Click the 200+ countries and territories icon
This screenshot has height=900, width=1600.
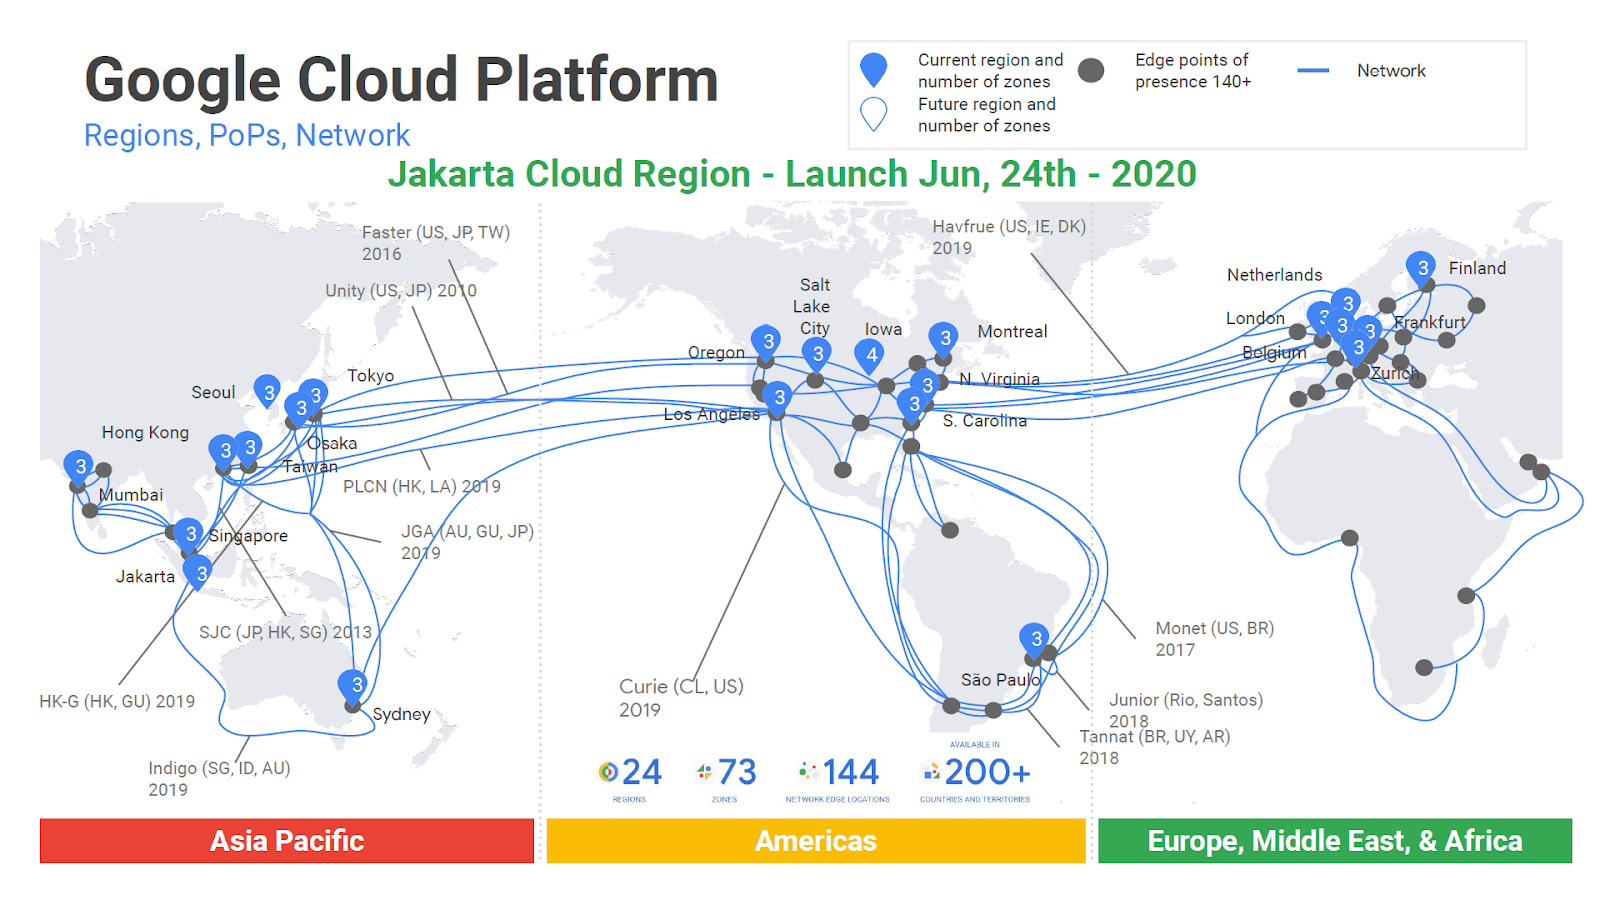931,772
